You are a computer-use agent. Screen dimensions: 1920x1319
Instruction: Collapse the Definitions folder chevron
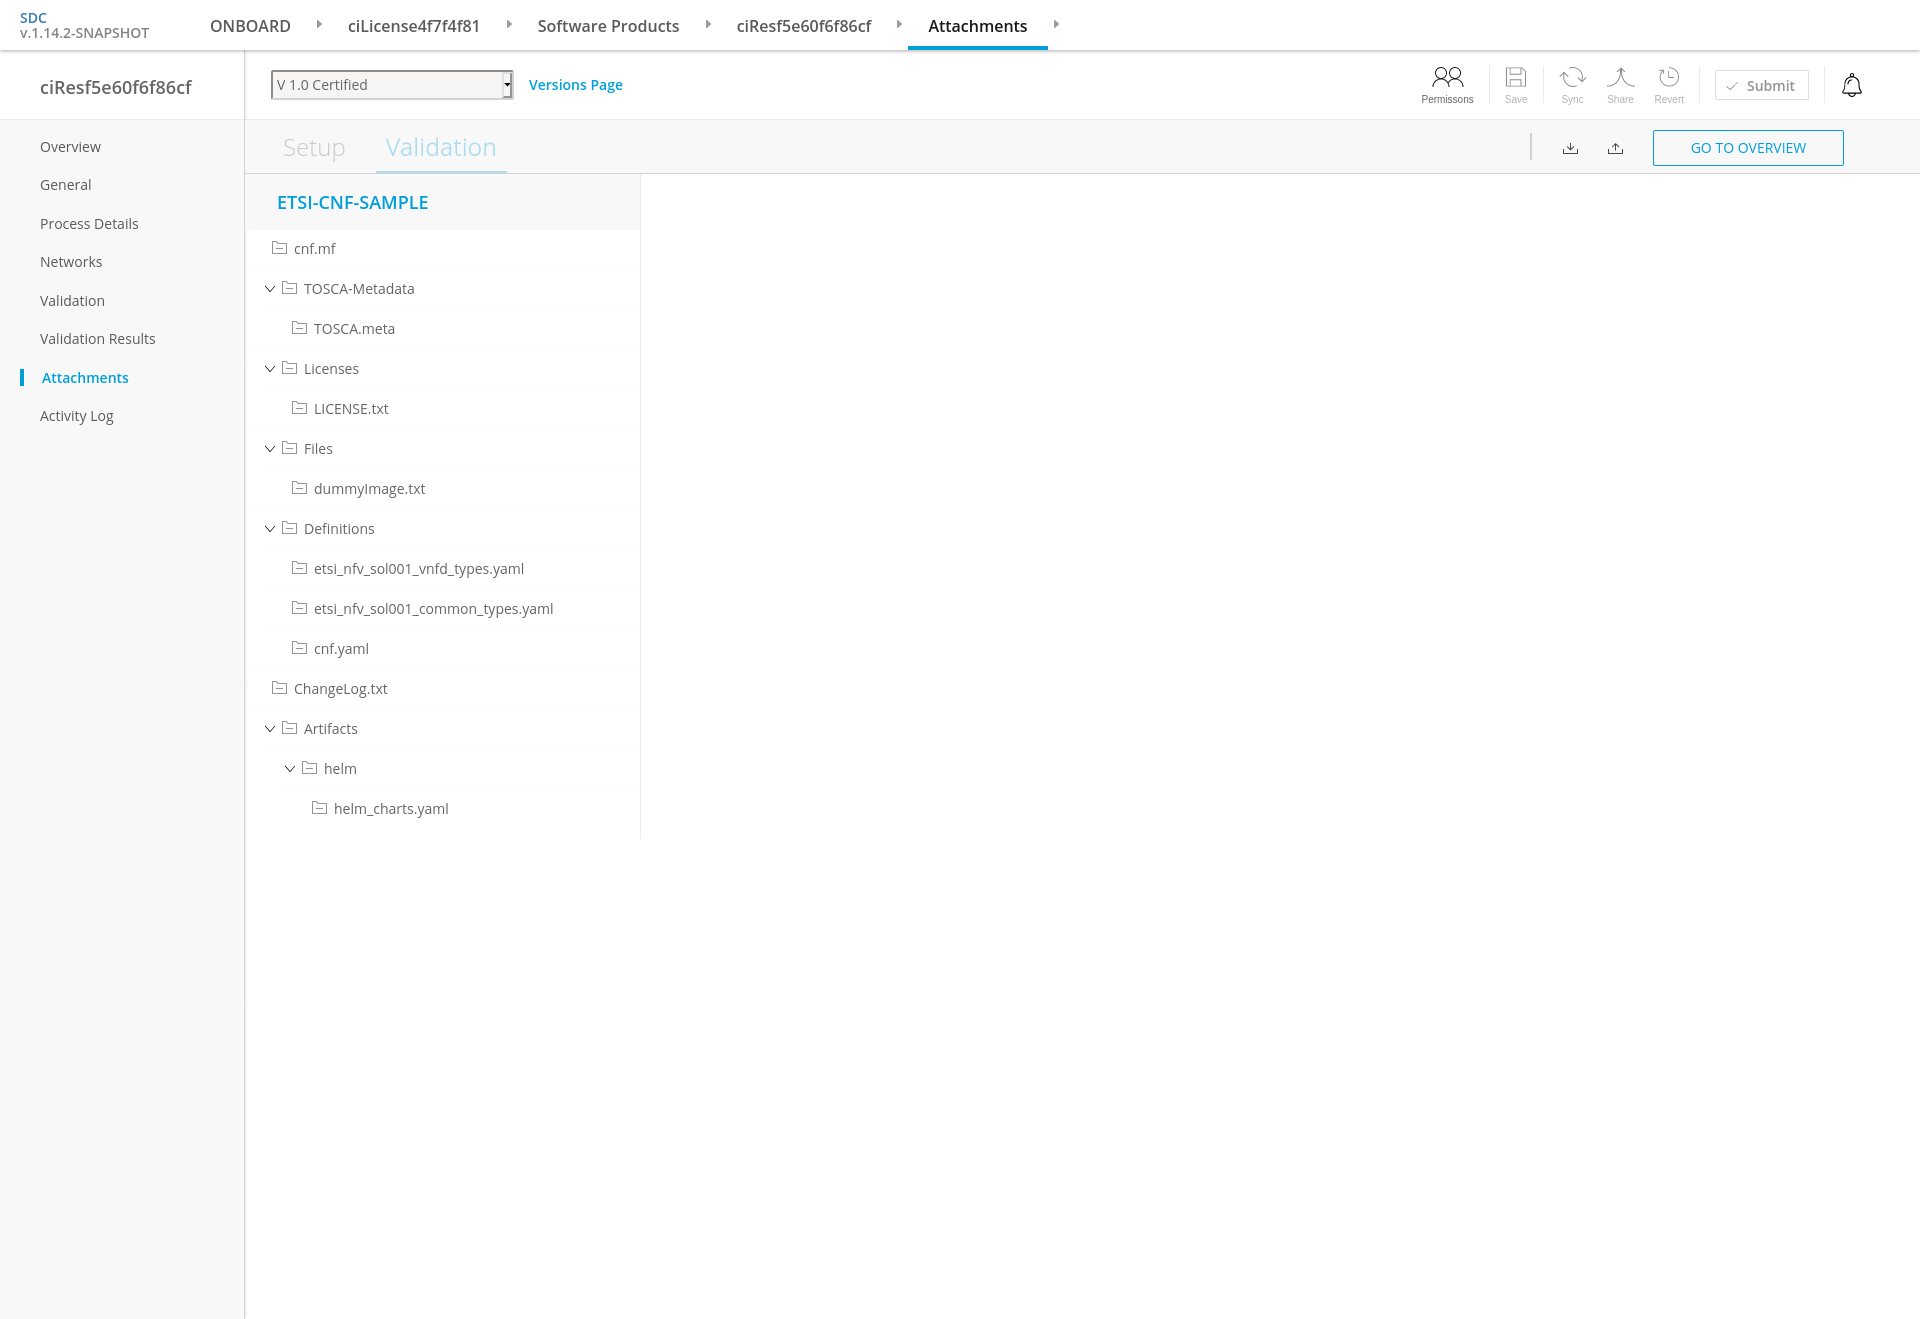(x=270, y=529)
